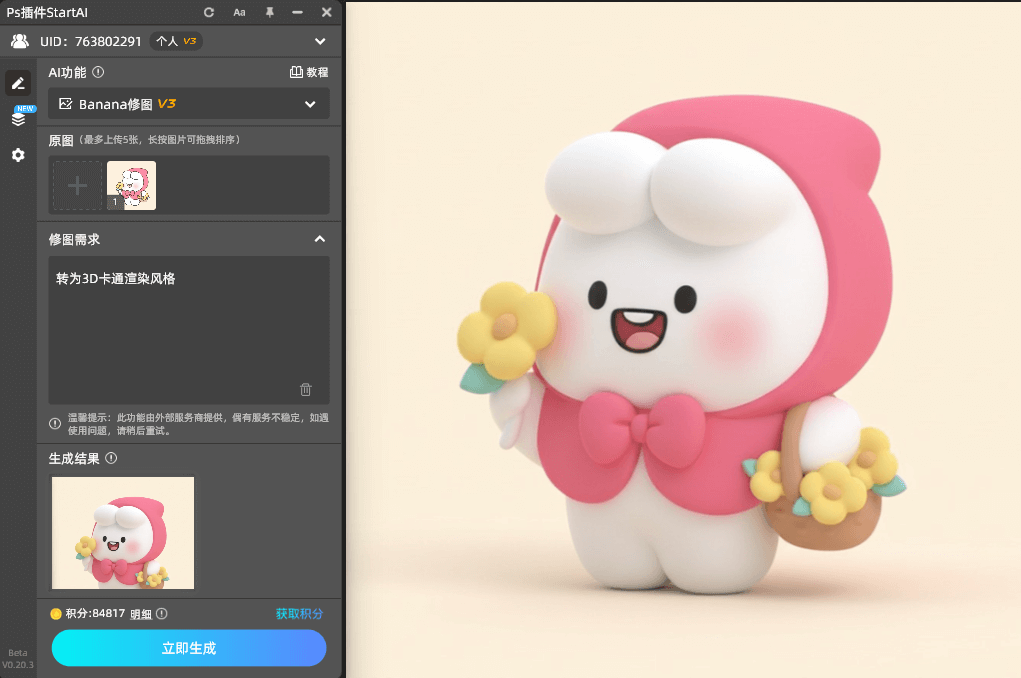Open the UID account dropdown chevron
The width and height of the screenshot is (1021, 678).
(320, 41)
